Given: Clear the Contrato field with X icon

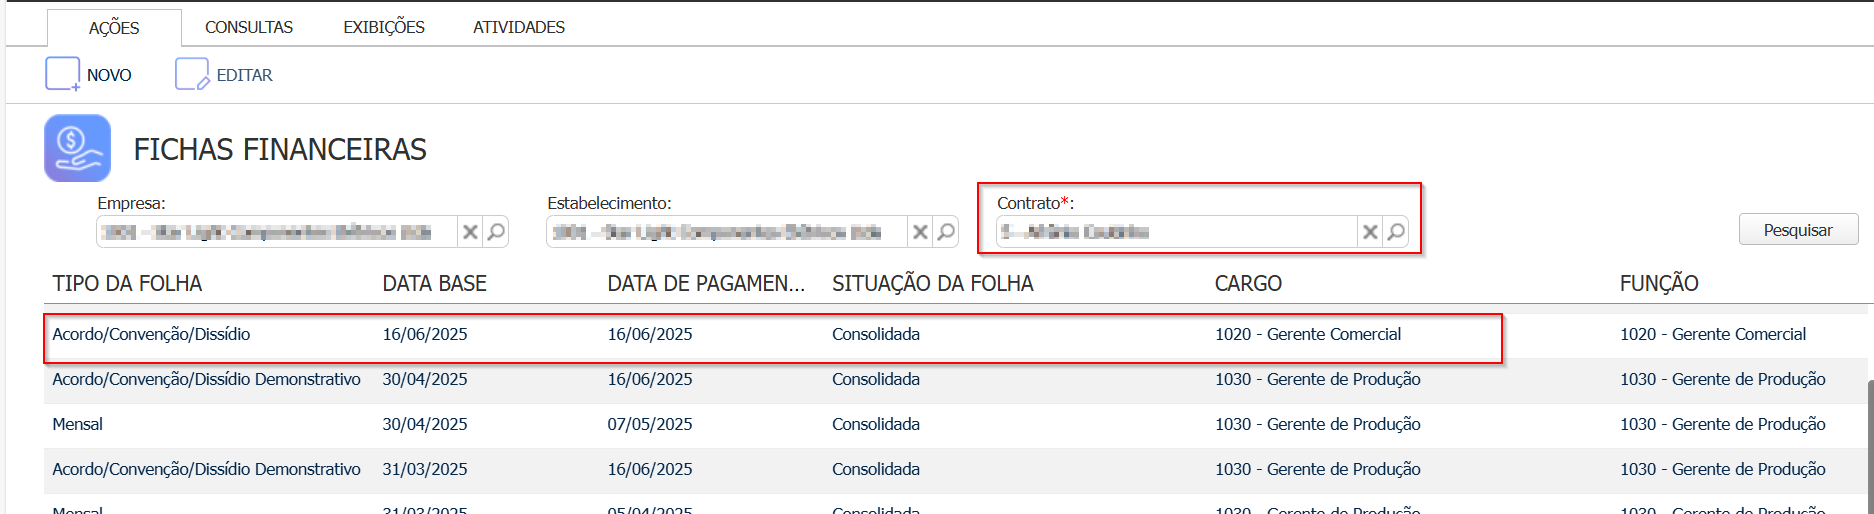Looking at the screenshot, I should [x=1370, y=232].
